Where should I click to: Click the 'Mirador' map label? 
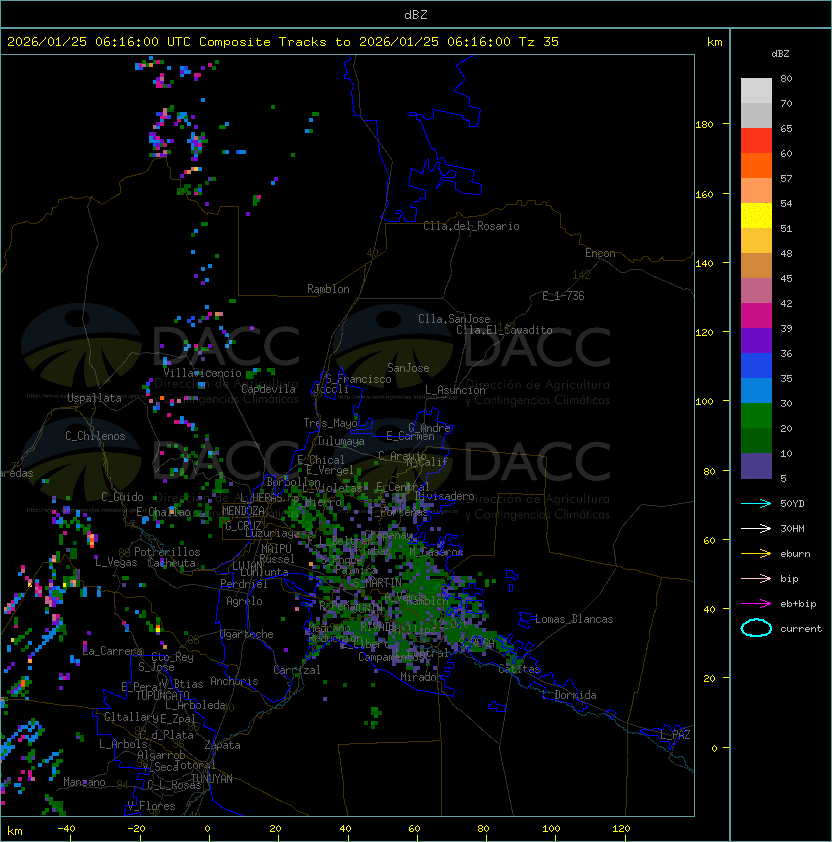coord(422,677)
